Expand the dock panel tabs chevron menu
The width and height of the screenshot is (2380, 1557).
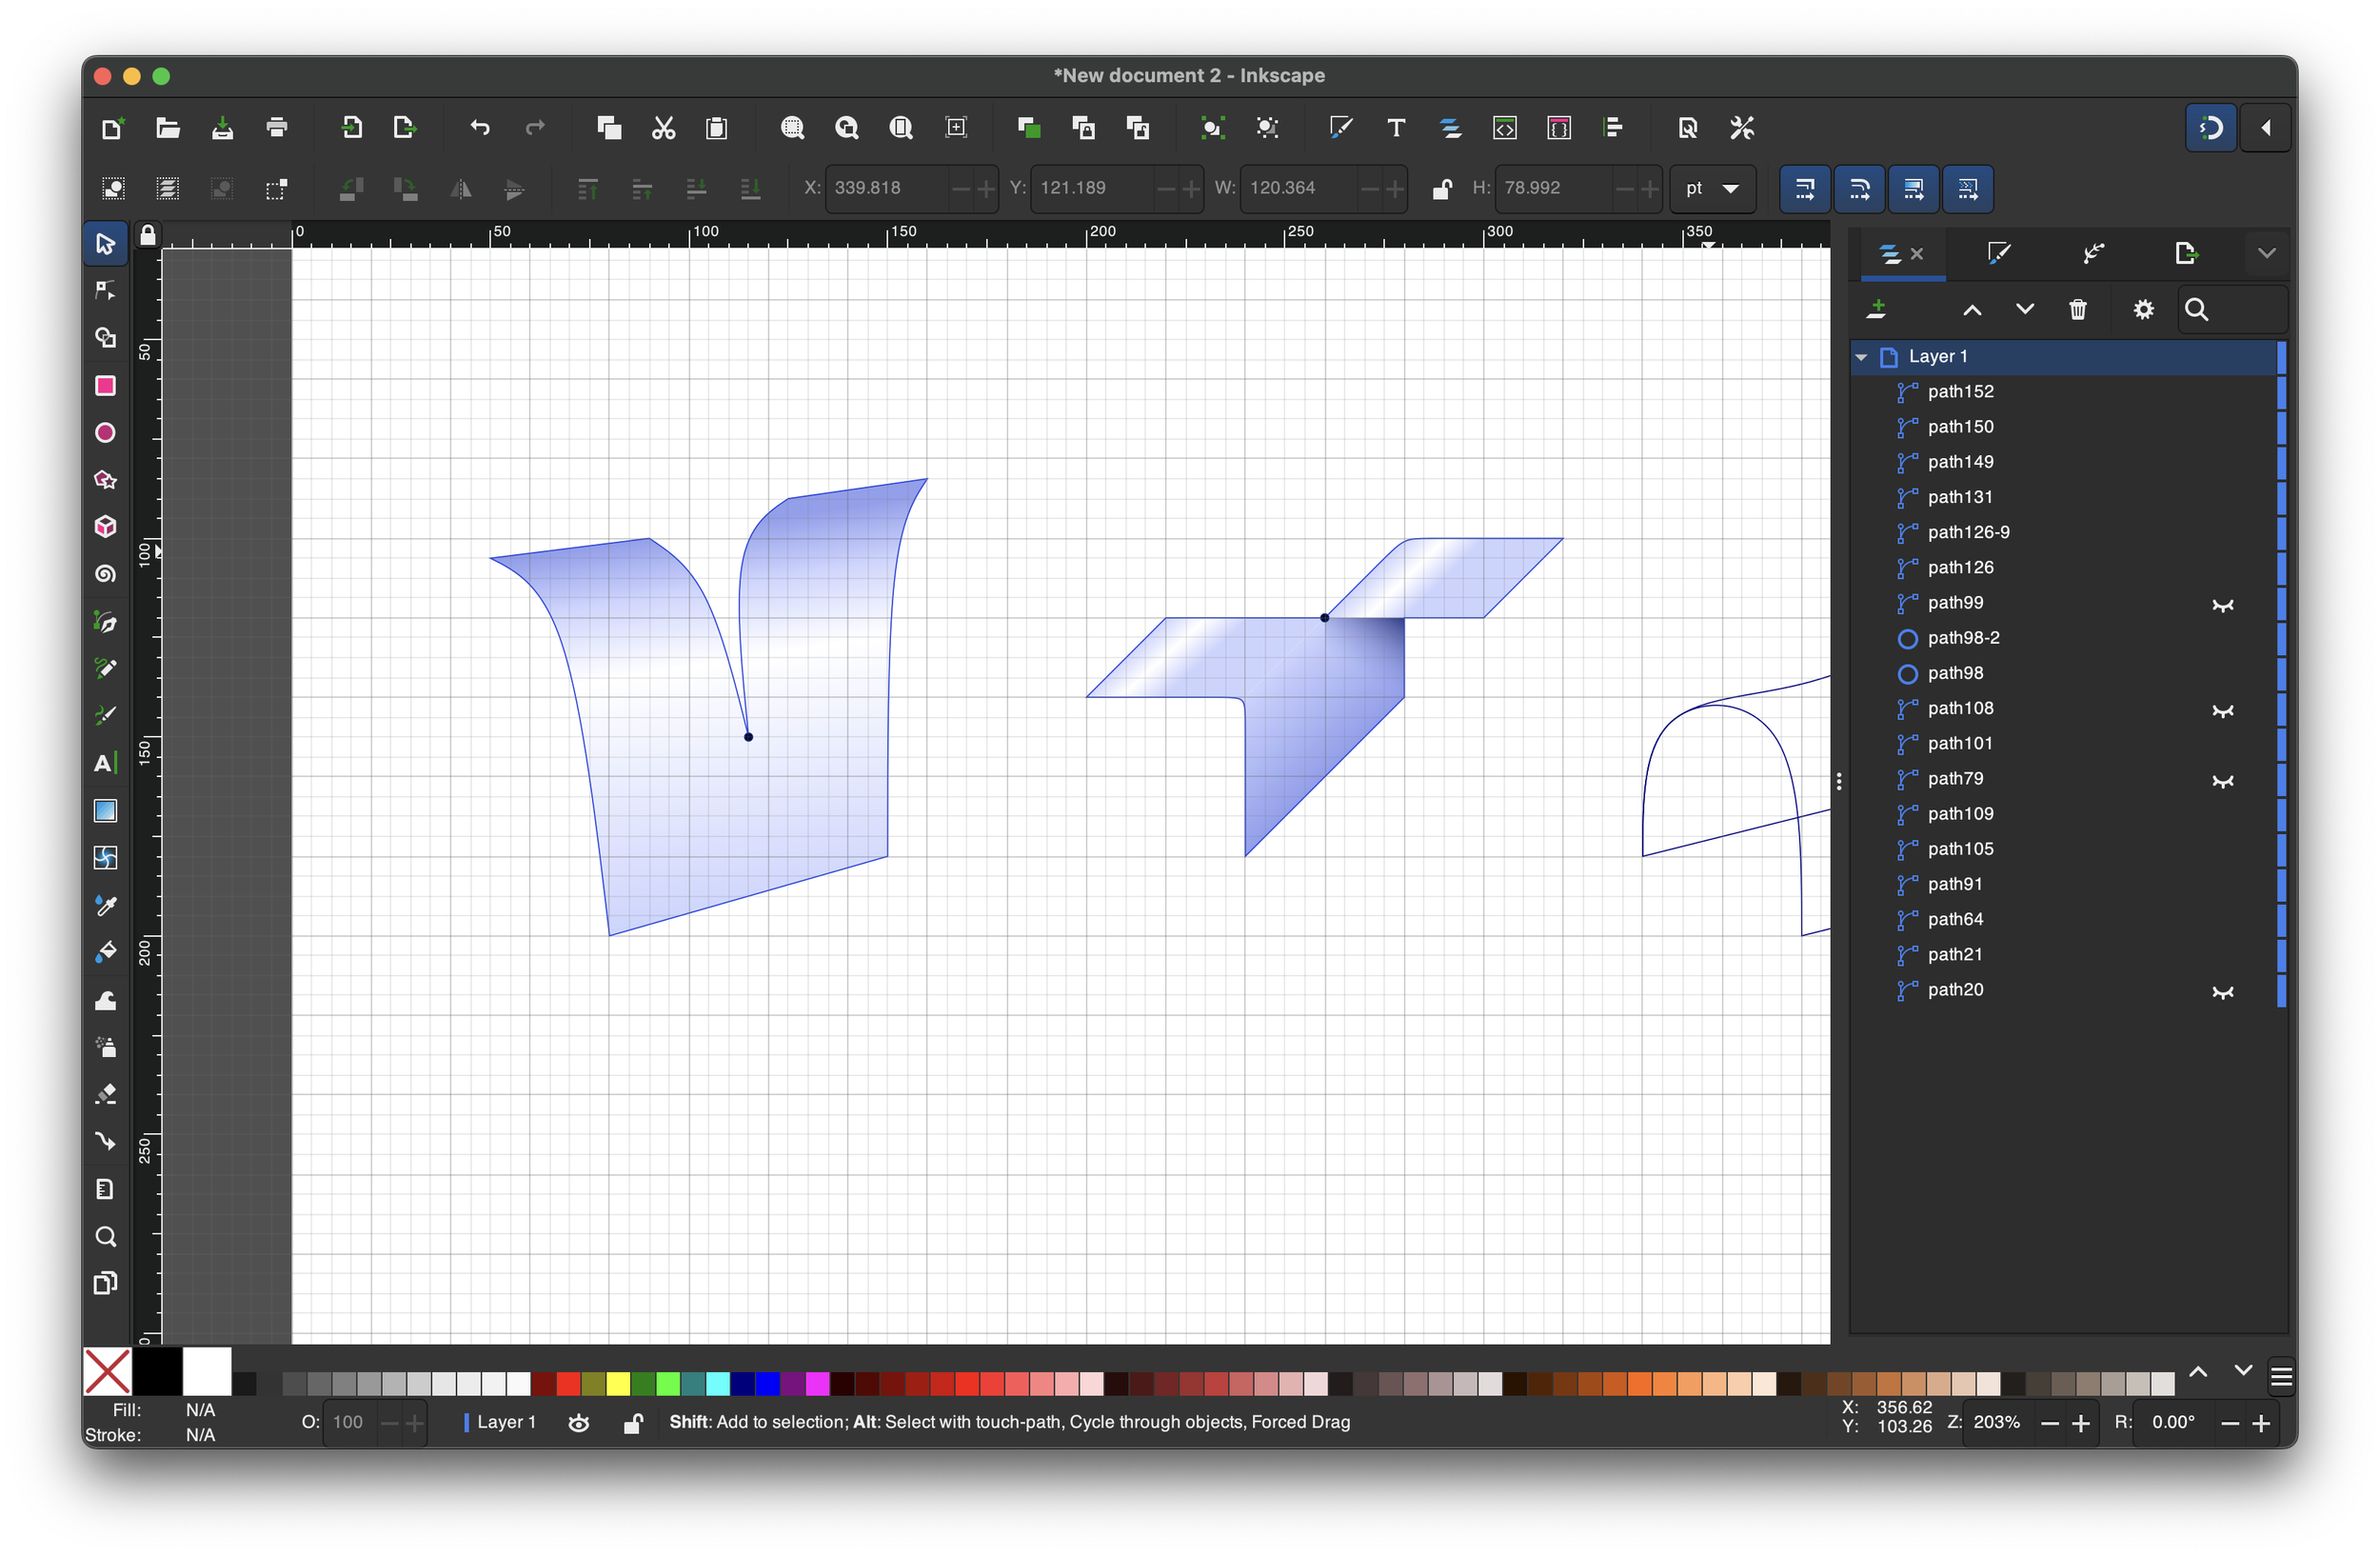pyautogui.click(x=2266, y=254)
